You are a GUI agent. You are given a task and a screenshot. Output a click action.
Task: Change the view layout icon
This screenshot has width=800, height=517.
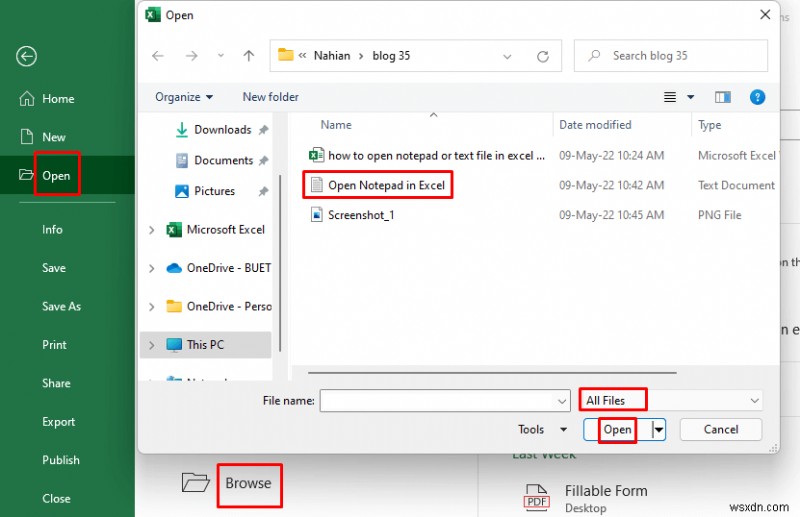(x=670, y=97)
